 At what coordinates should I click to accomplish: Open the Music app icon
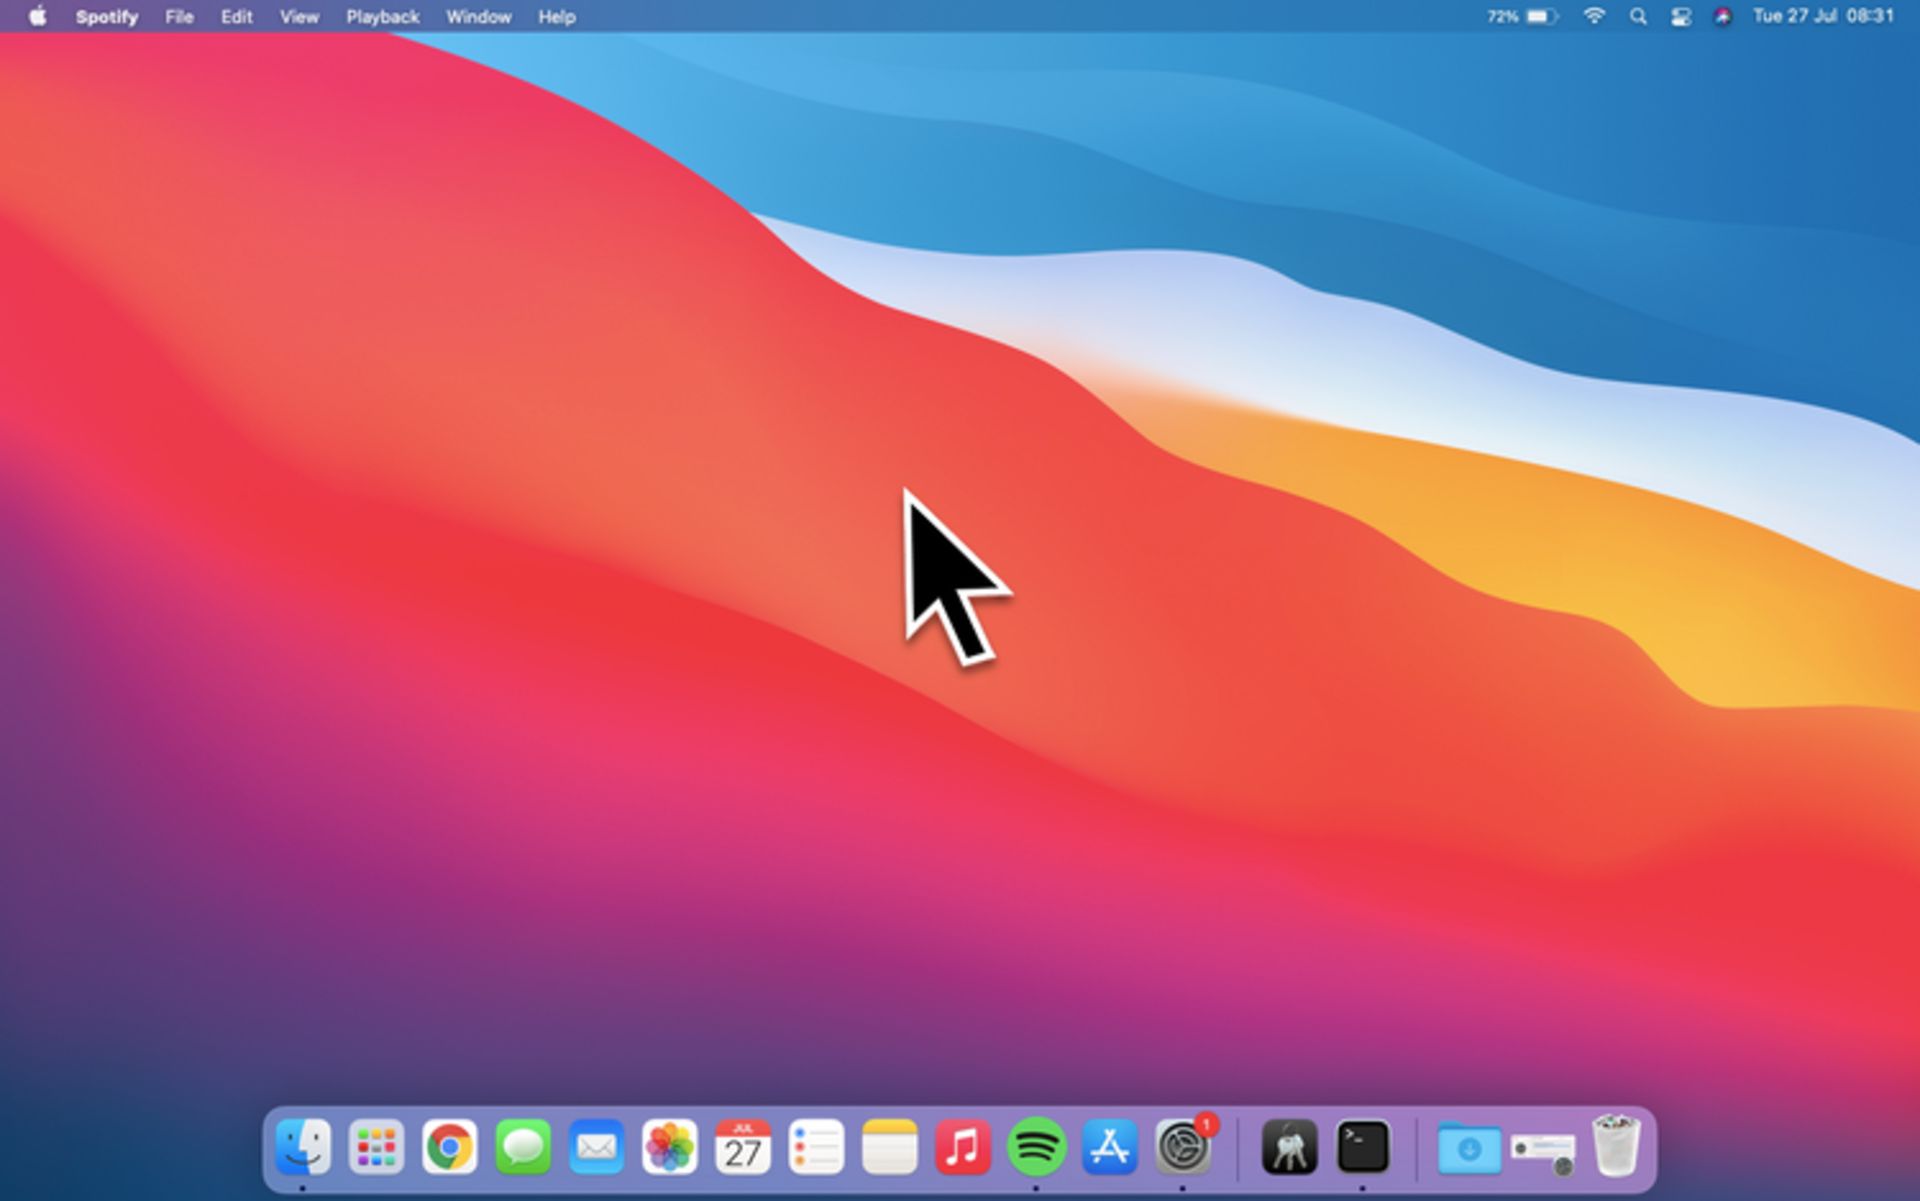[962, 1147]
